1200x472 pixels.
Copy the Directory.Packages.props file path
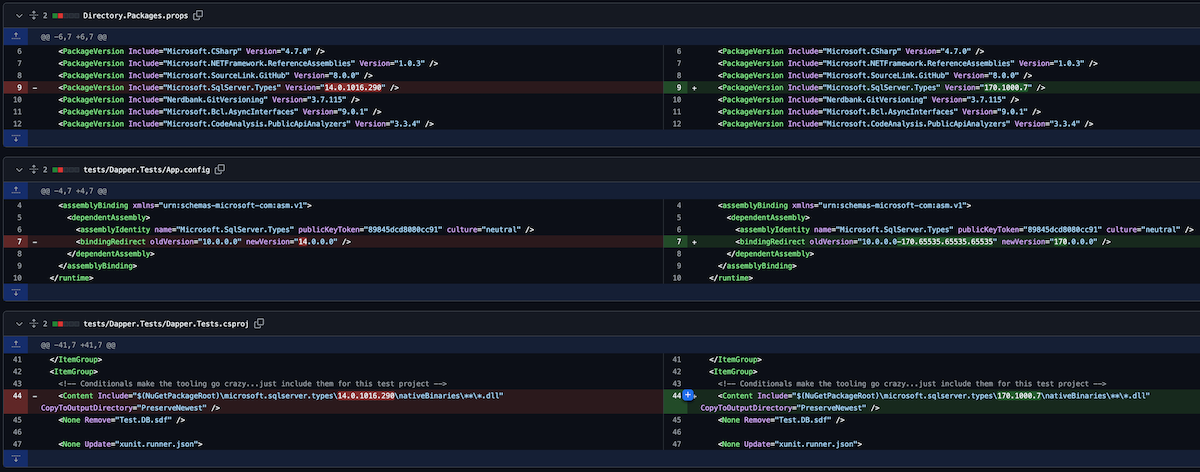[198, 16]
